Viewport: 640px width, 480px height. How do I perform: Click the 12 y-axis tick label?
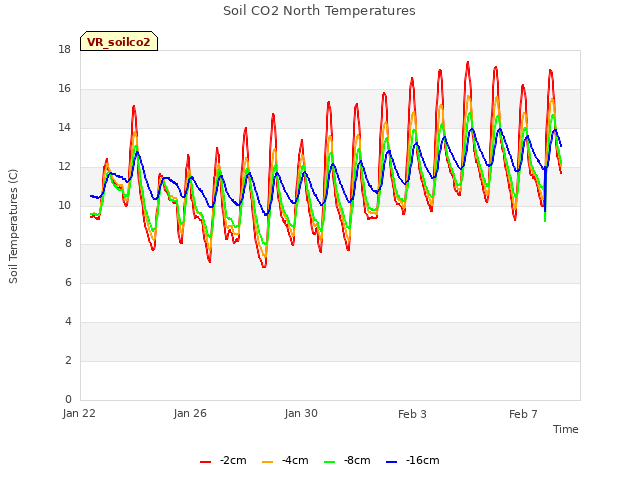64,167
